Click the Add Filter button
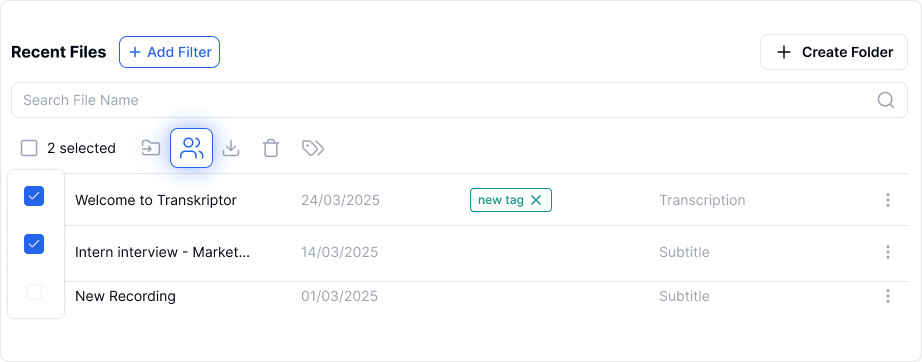 pos(169,52)
